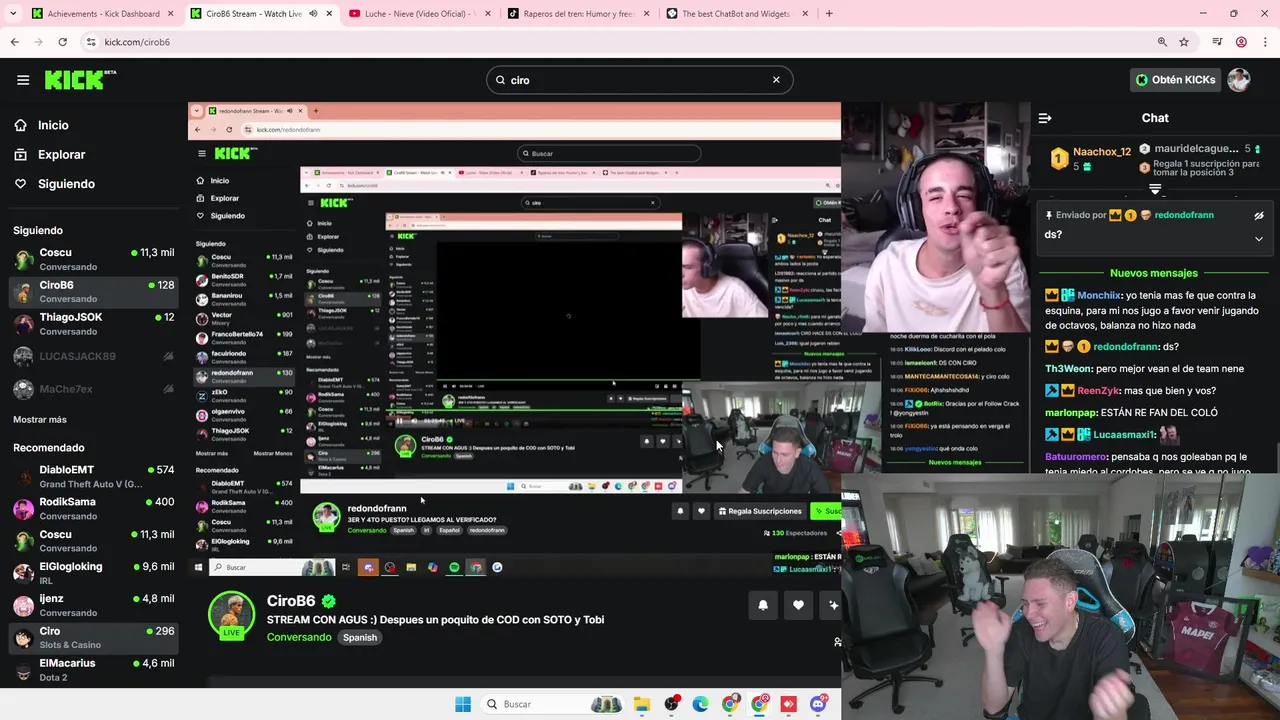
Task: Open the zoom magnifier in address bar
Action: point(1162,42)
